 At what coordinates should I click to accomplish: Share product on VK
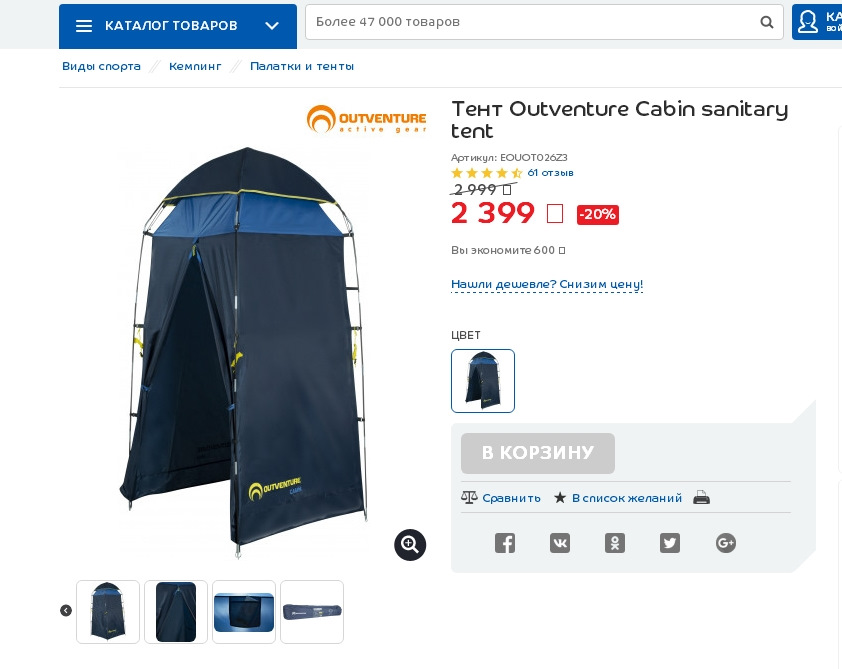[560, 543]
